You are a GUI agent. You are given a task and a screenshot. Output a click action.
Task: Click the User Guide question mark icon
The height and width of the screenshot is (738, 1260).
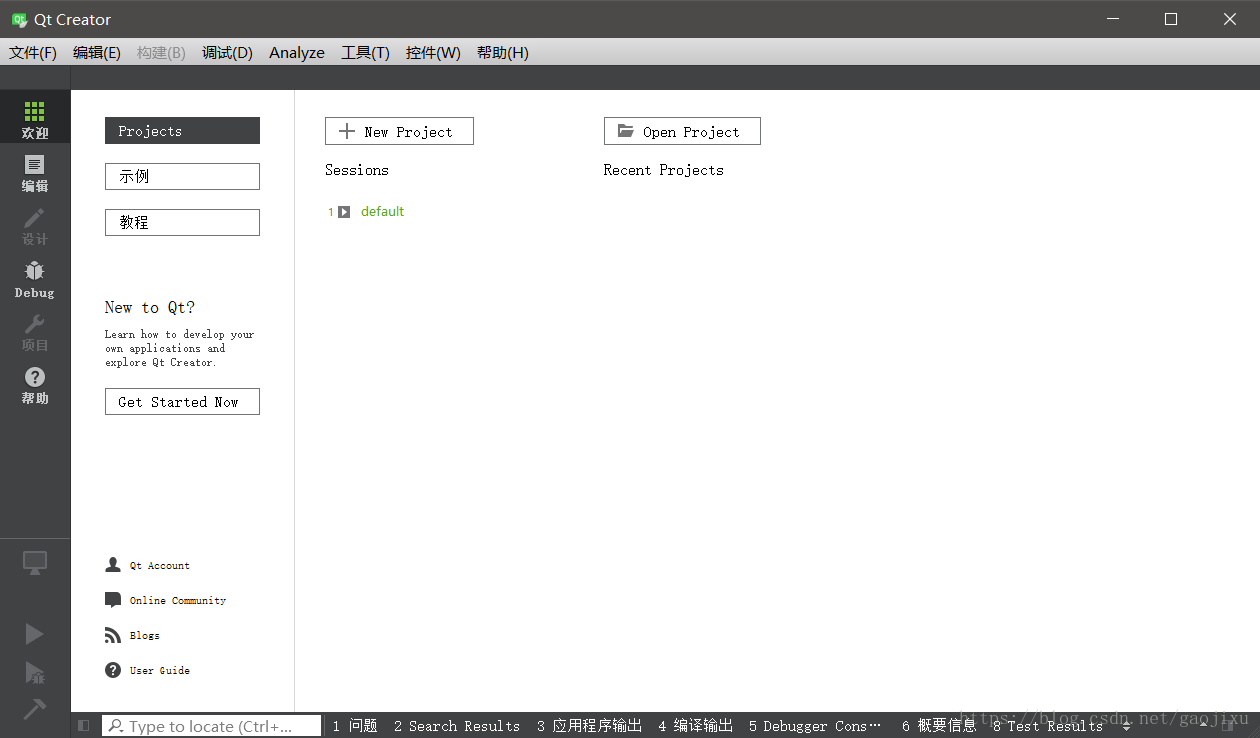click(113, 670)
